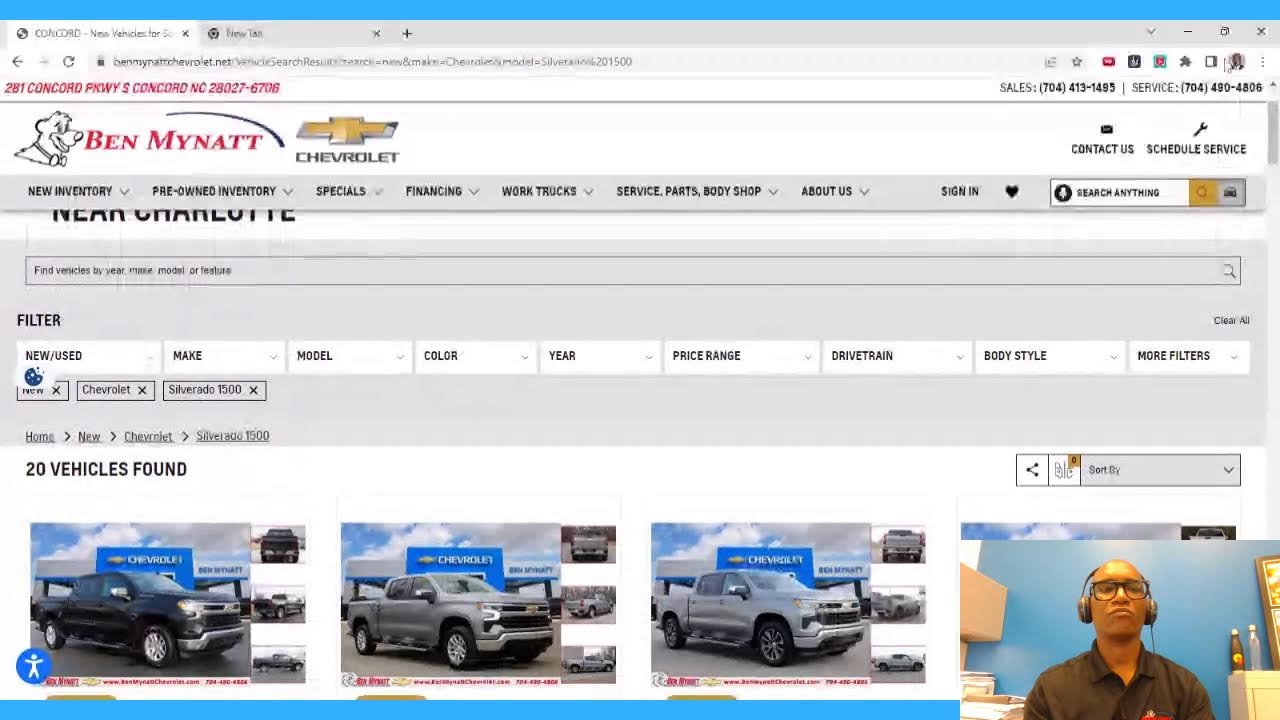Click New breadcrumb link

pos(89,437)
